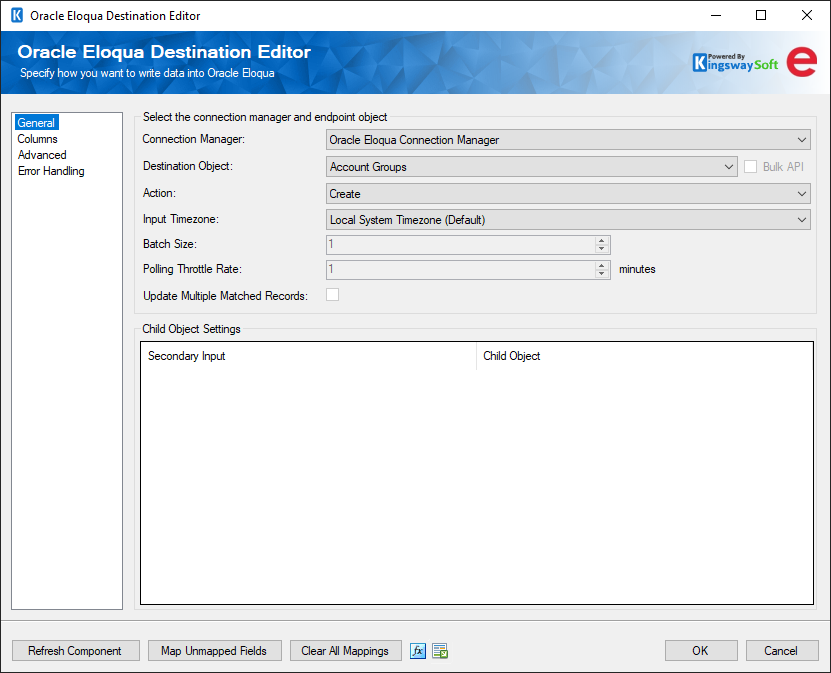
Task: Close the Oracle Eloqua Destination Editor
Action: [x=807, y=15]
